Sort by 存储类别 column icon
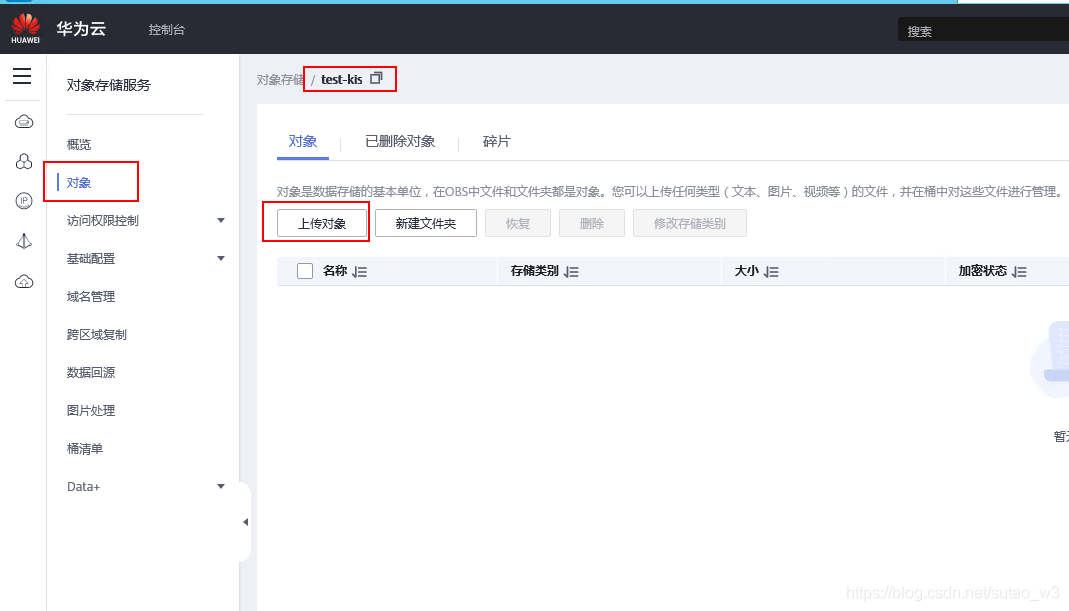 click(x=571, y=271)
